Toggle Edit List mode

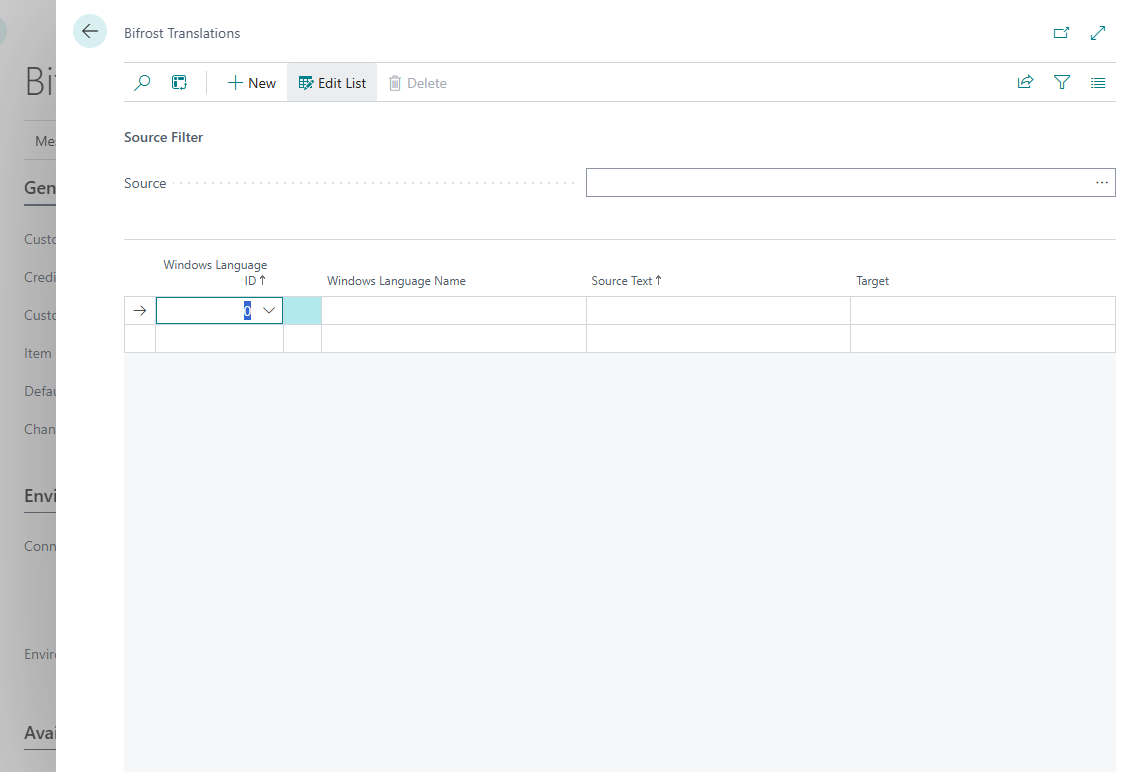[x=332, y=83]
